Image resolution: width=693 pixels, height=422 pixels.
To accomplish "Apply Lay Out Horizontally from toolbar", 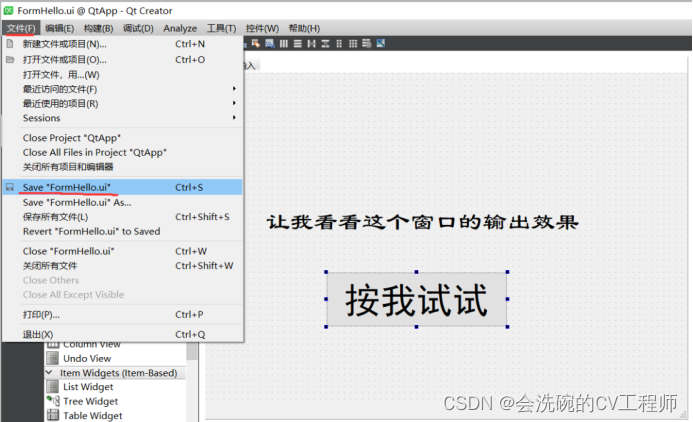I will tap(284, 43).
